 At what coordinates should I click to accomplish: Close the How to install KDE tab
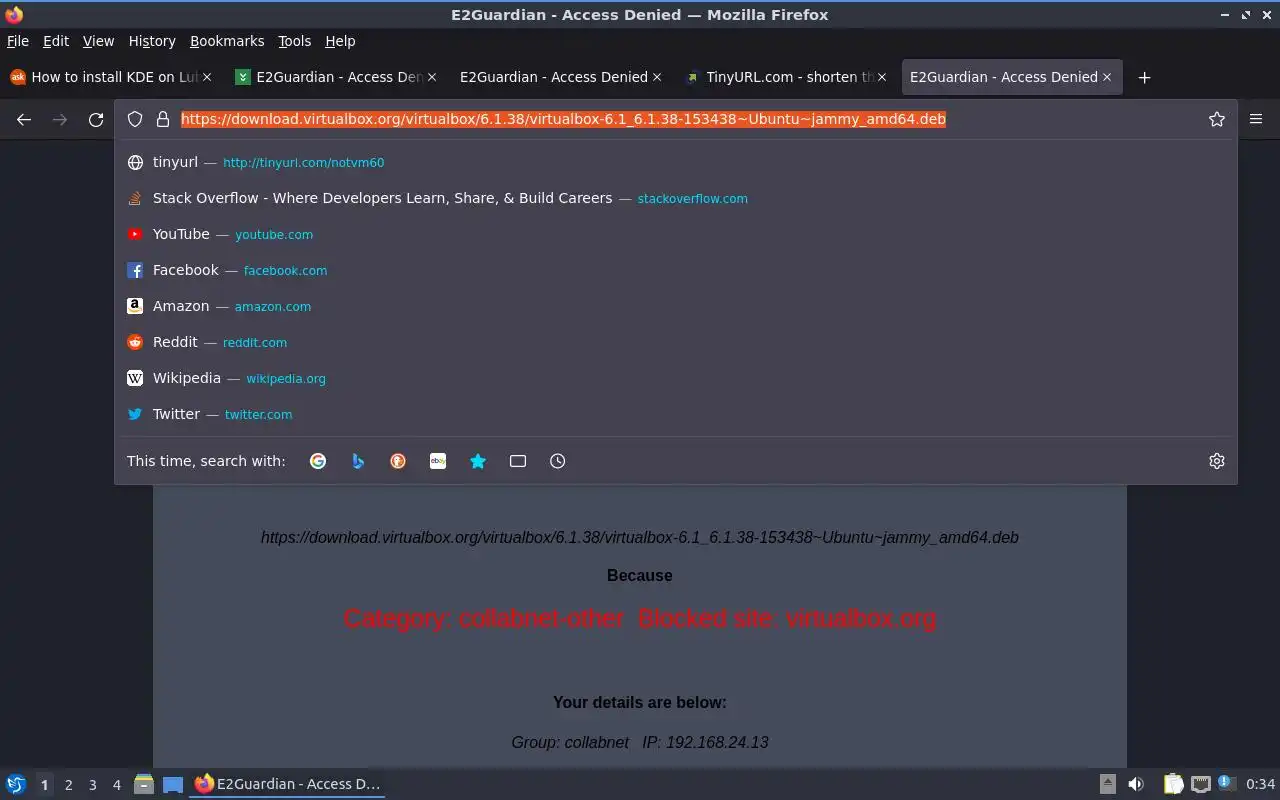(x=208, y=77)
